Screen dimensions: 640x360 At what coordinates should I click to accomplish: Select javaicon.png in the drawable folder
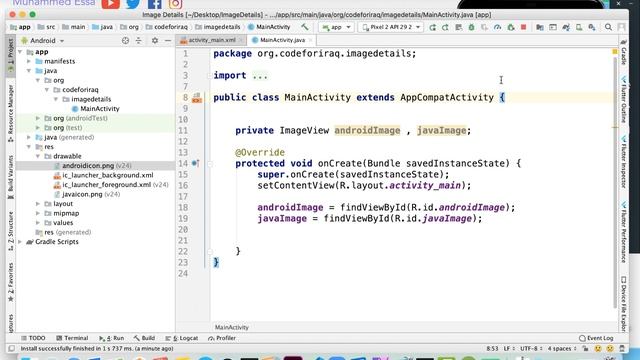coord(82,194)
